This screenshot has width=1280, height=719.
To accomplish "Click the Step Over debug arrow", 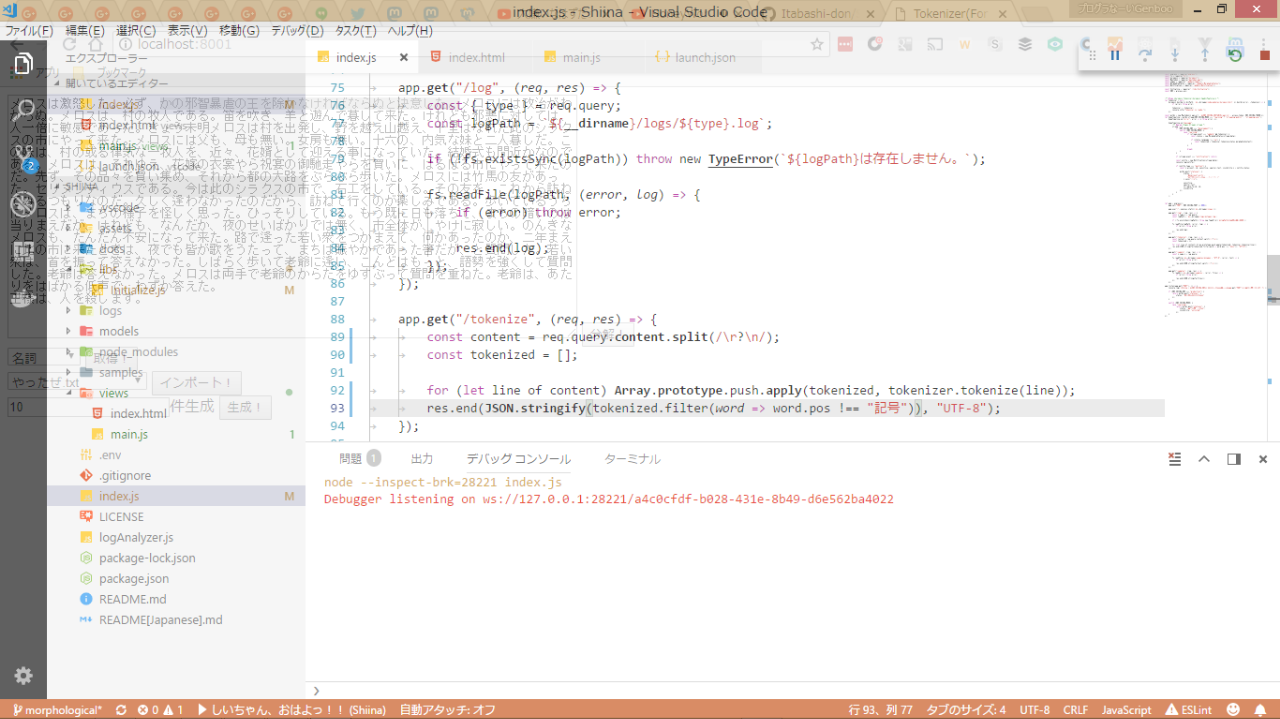I will tap(1145, 55).
